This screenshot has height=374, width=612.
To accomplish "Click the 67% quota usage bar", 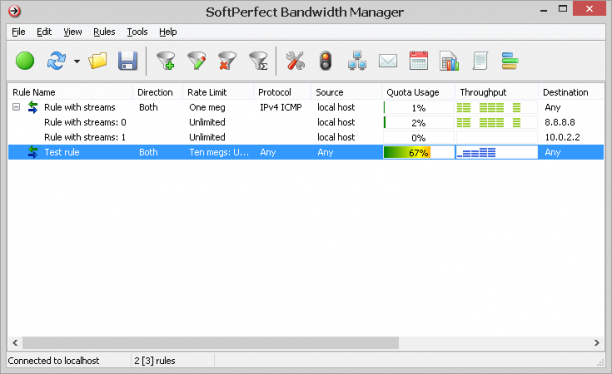I will 418,152.
